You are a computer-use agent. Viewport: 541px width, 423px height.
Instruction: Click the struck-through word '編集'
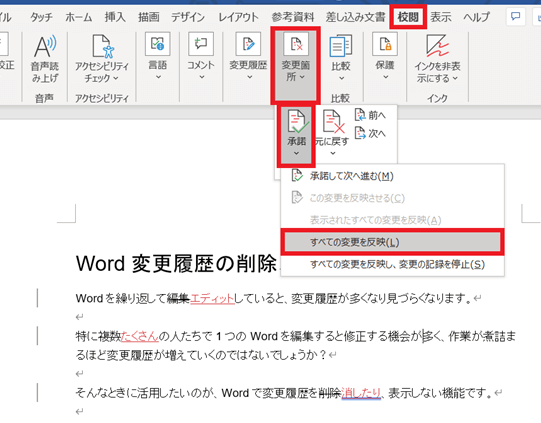[x=178, y=298]
